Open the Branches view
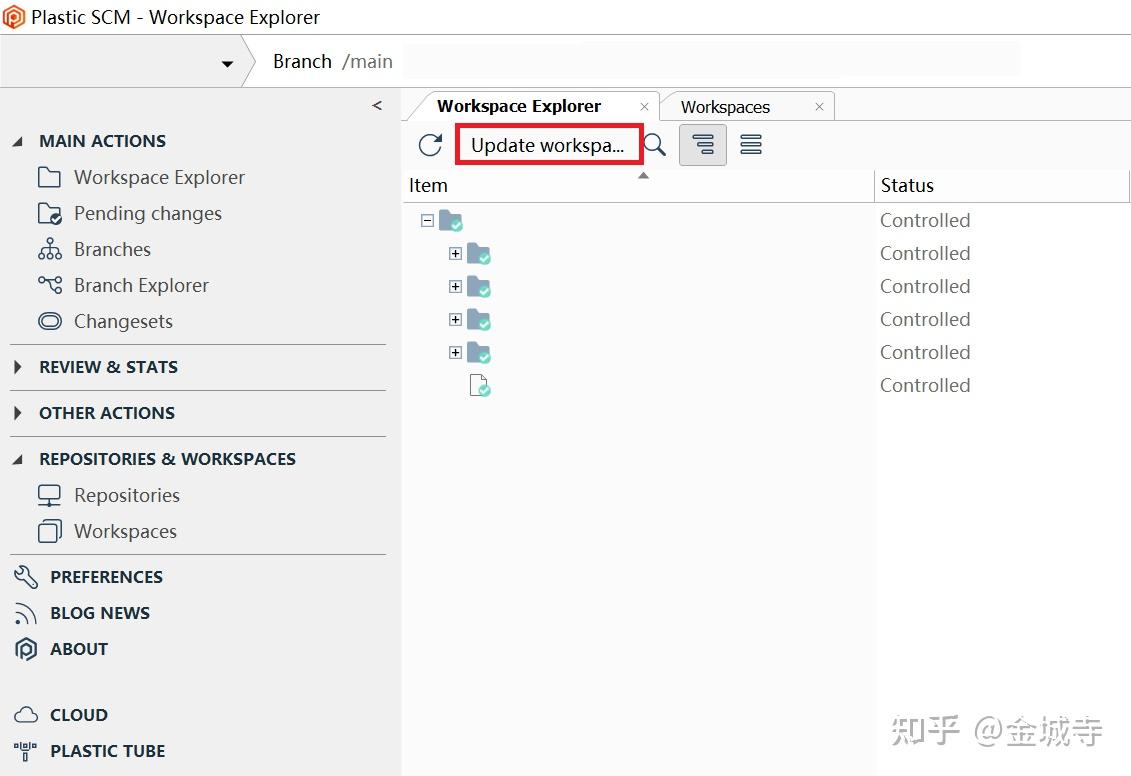The height and width of the screenshot is (776, 1131). (113, 250)
